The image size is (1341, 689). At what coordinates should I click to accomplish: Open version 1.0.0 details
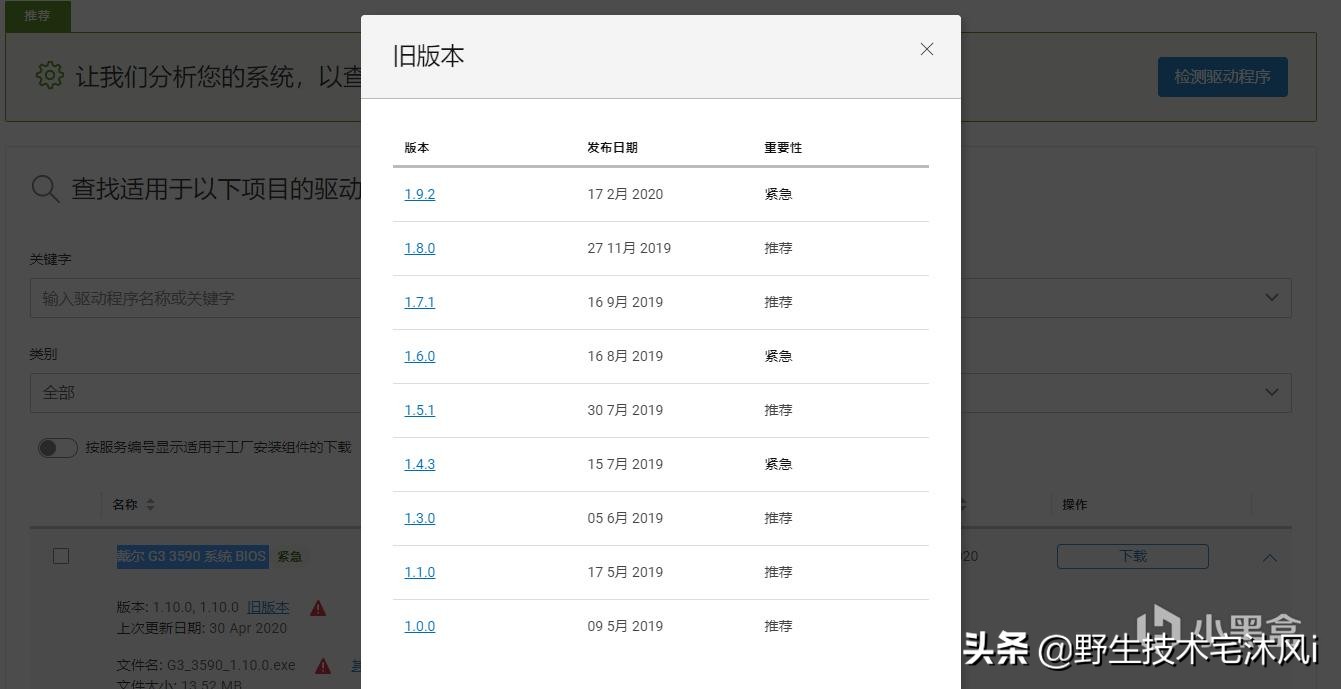[x=419, y=626]
